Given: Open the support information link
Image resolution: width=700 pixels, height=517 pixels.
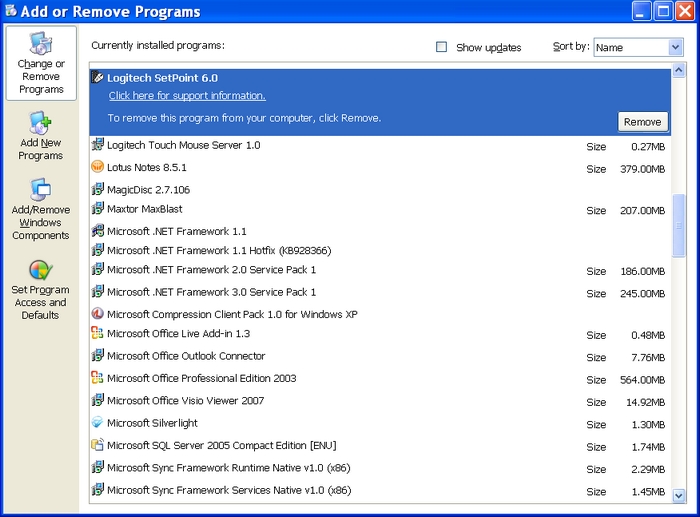Looking at the screenshot, I should click(x=187, y=96).
